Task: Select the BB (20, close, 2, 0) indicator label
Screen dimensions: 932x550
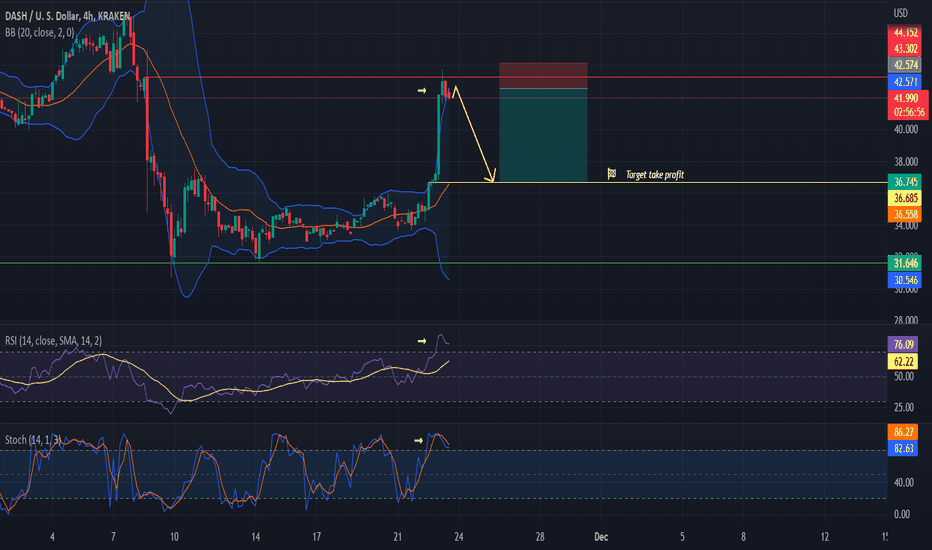Action: (40, 33)
